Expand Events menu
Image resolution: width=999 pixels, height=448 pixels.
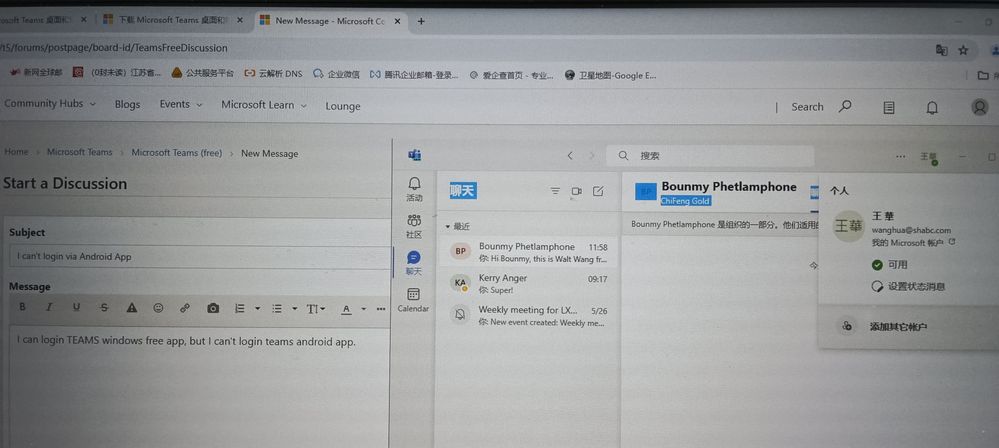[x=181, y=105]
